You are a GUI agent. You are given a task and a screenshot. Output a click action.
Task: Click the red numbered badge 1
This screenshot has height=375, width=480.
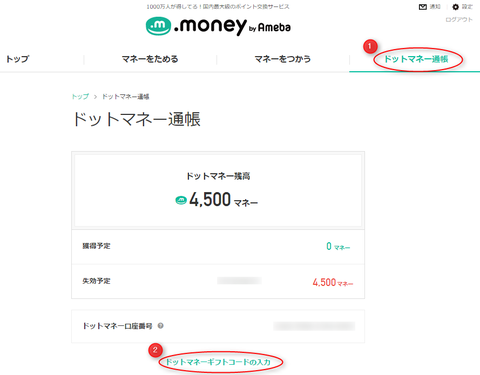[x=370, y=46]
